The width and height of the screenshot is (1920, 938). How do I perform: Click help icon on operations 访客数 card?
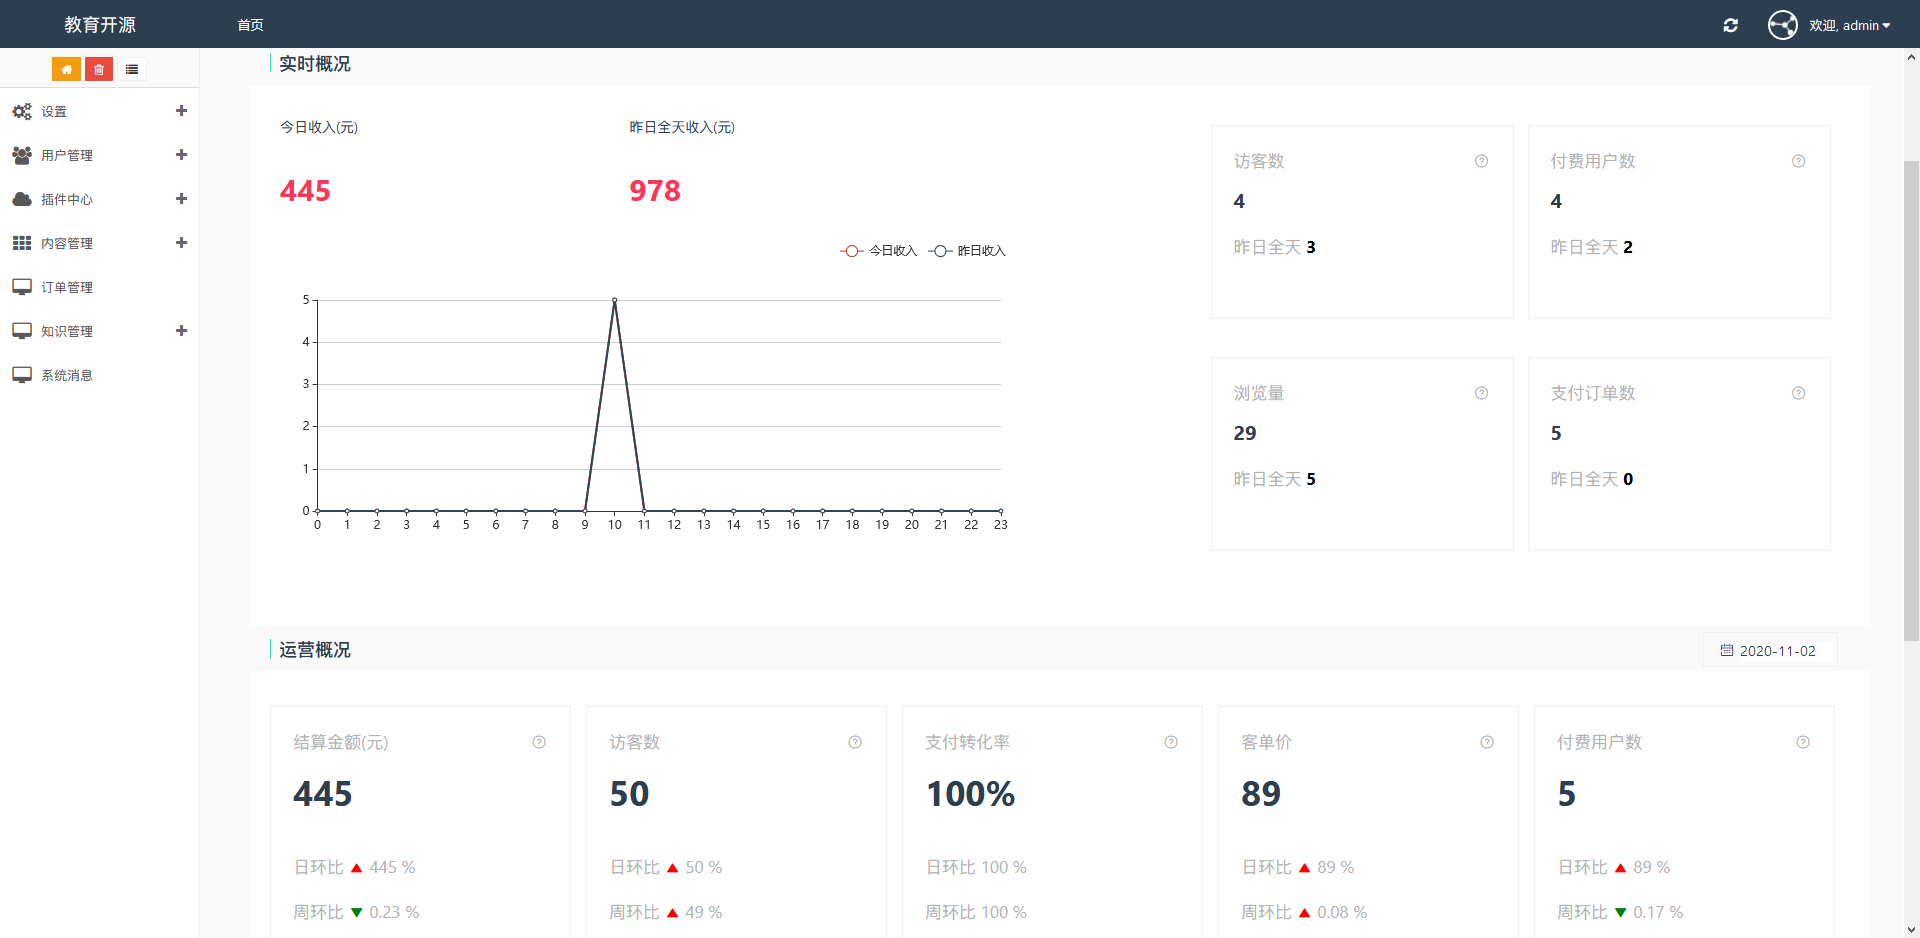[x=855, y=742]
